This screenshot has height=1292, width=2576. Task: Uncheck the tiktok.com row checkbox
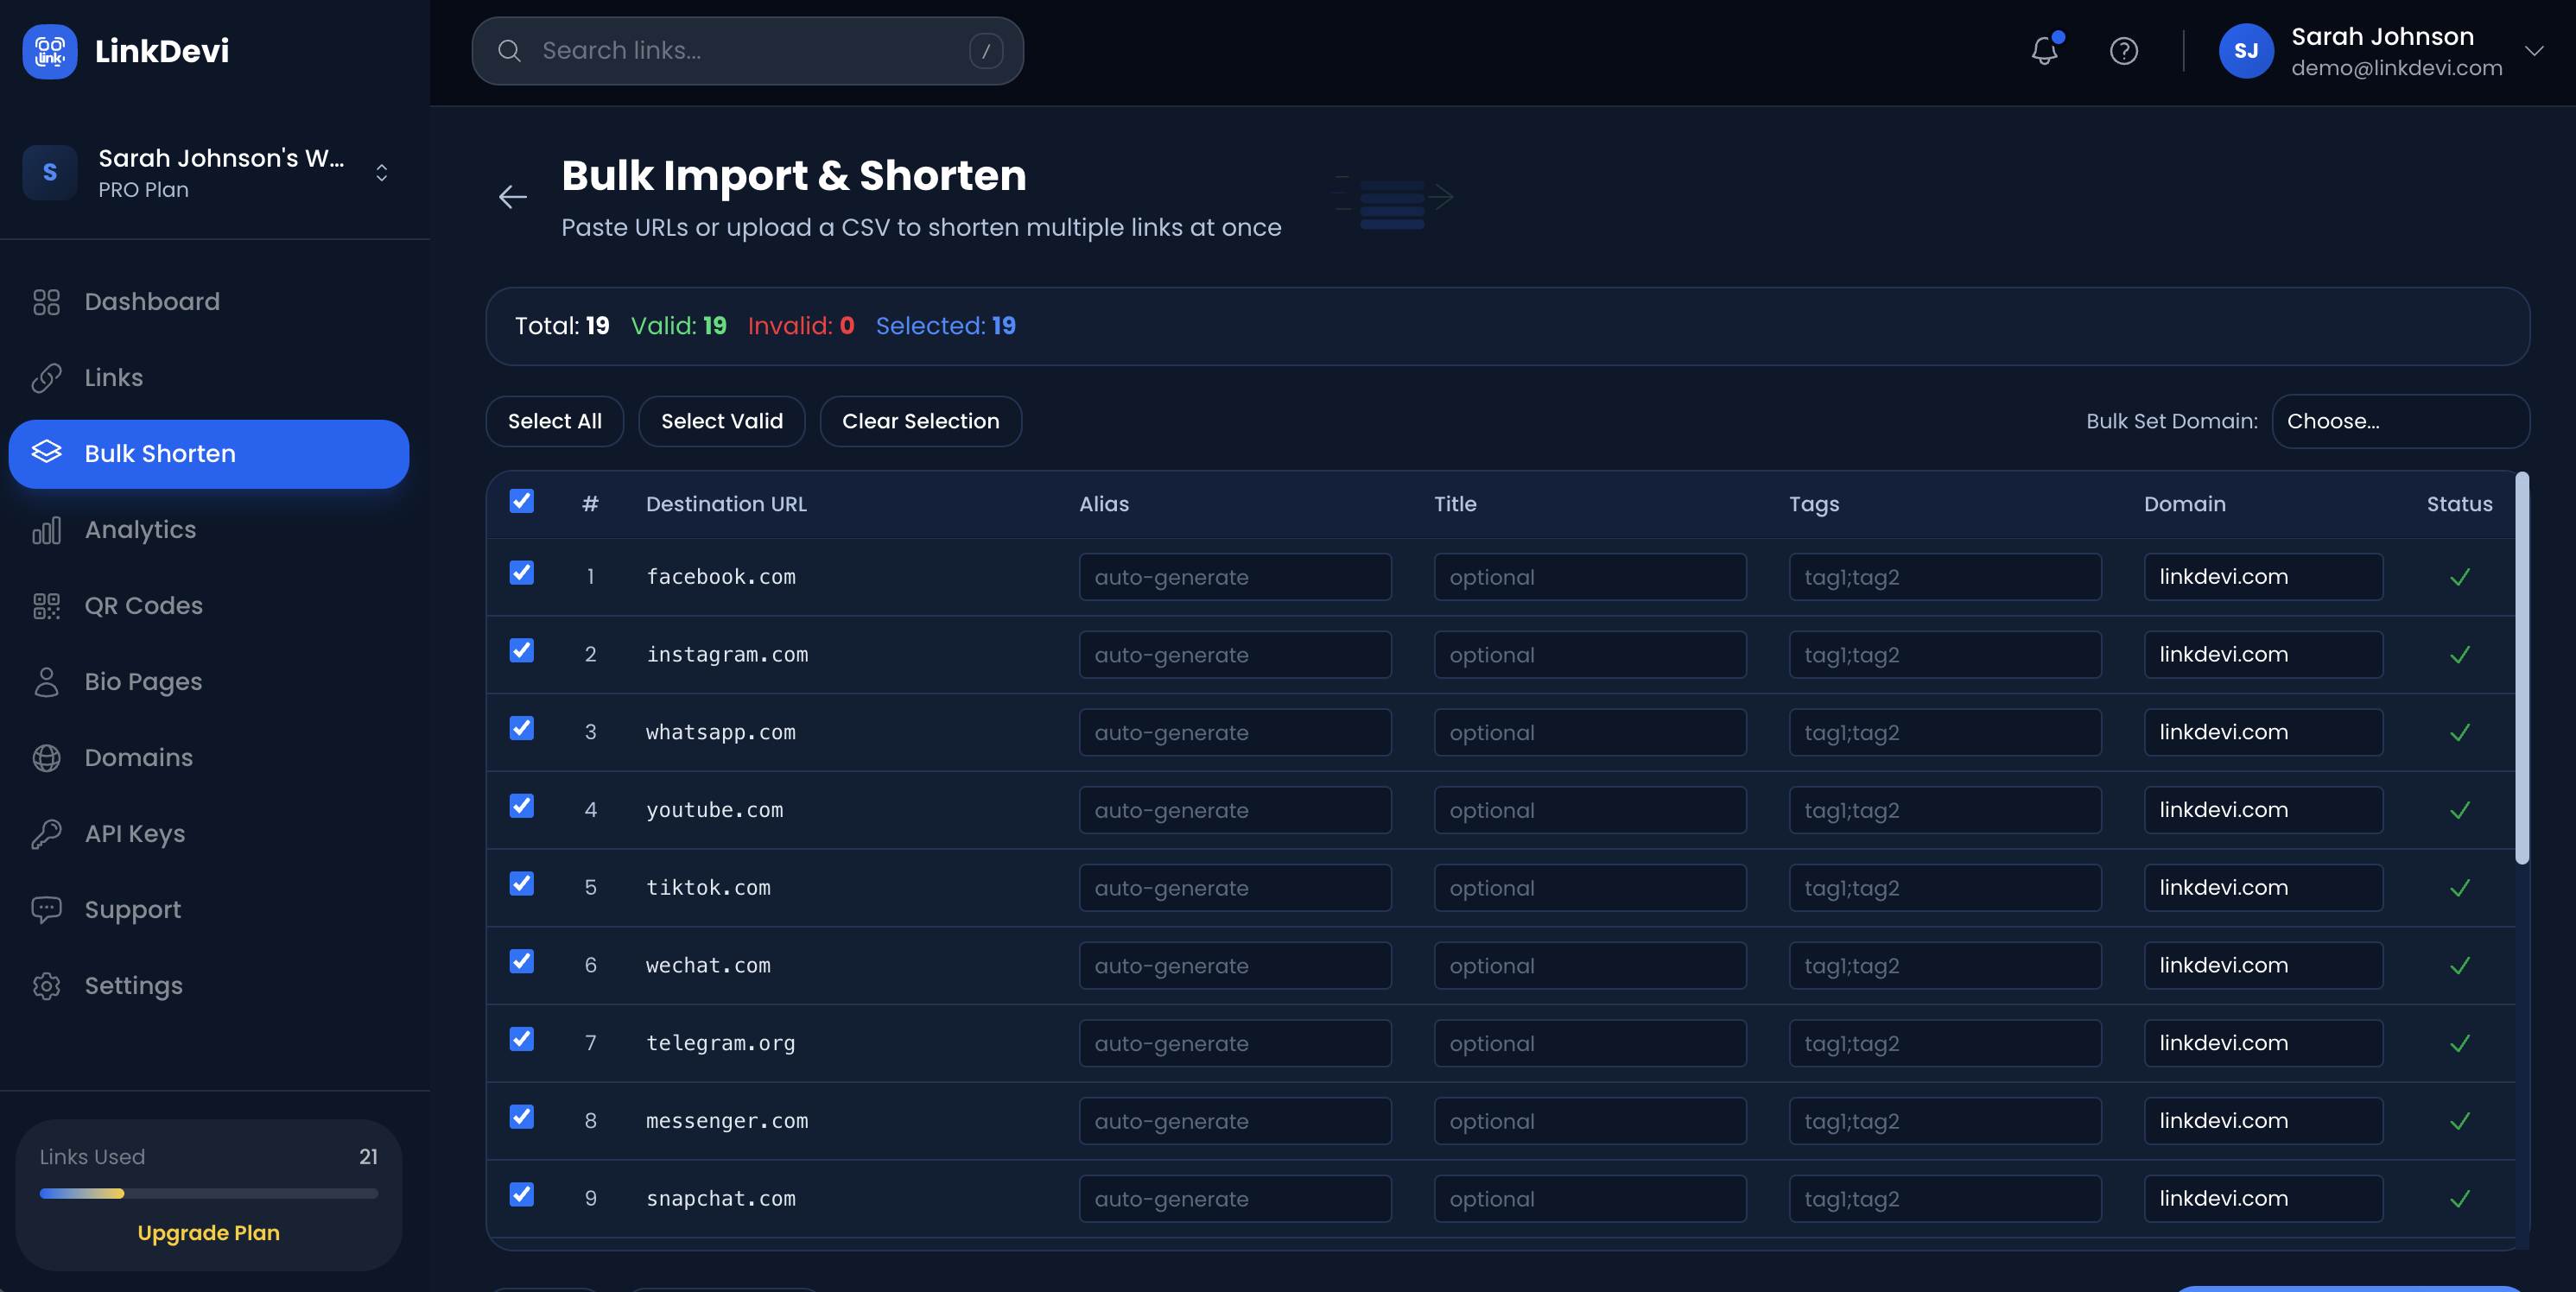[x=522, y=884]
